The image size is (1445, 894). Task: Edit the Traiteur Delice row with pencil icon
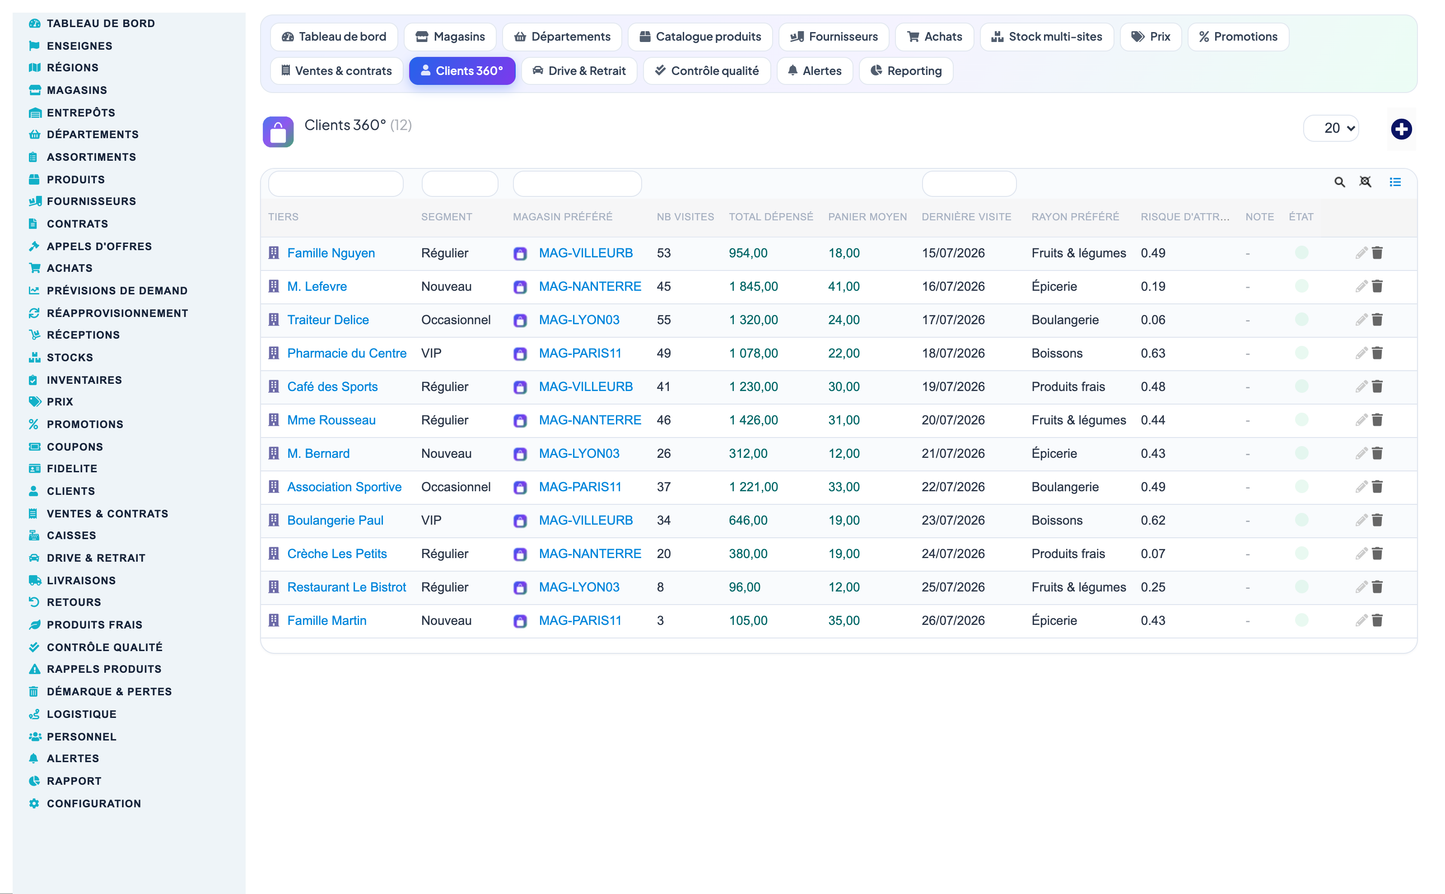click(1361, 320)
